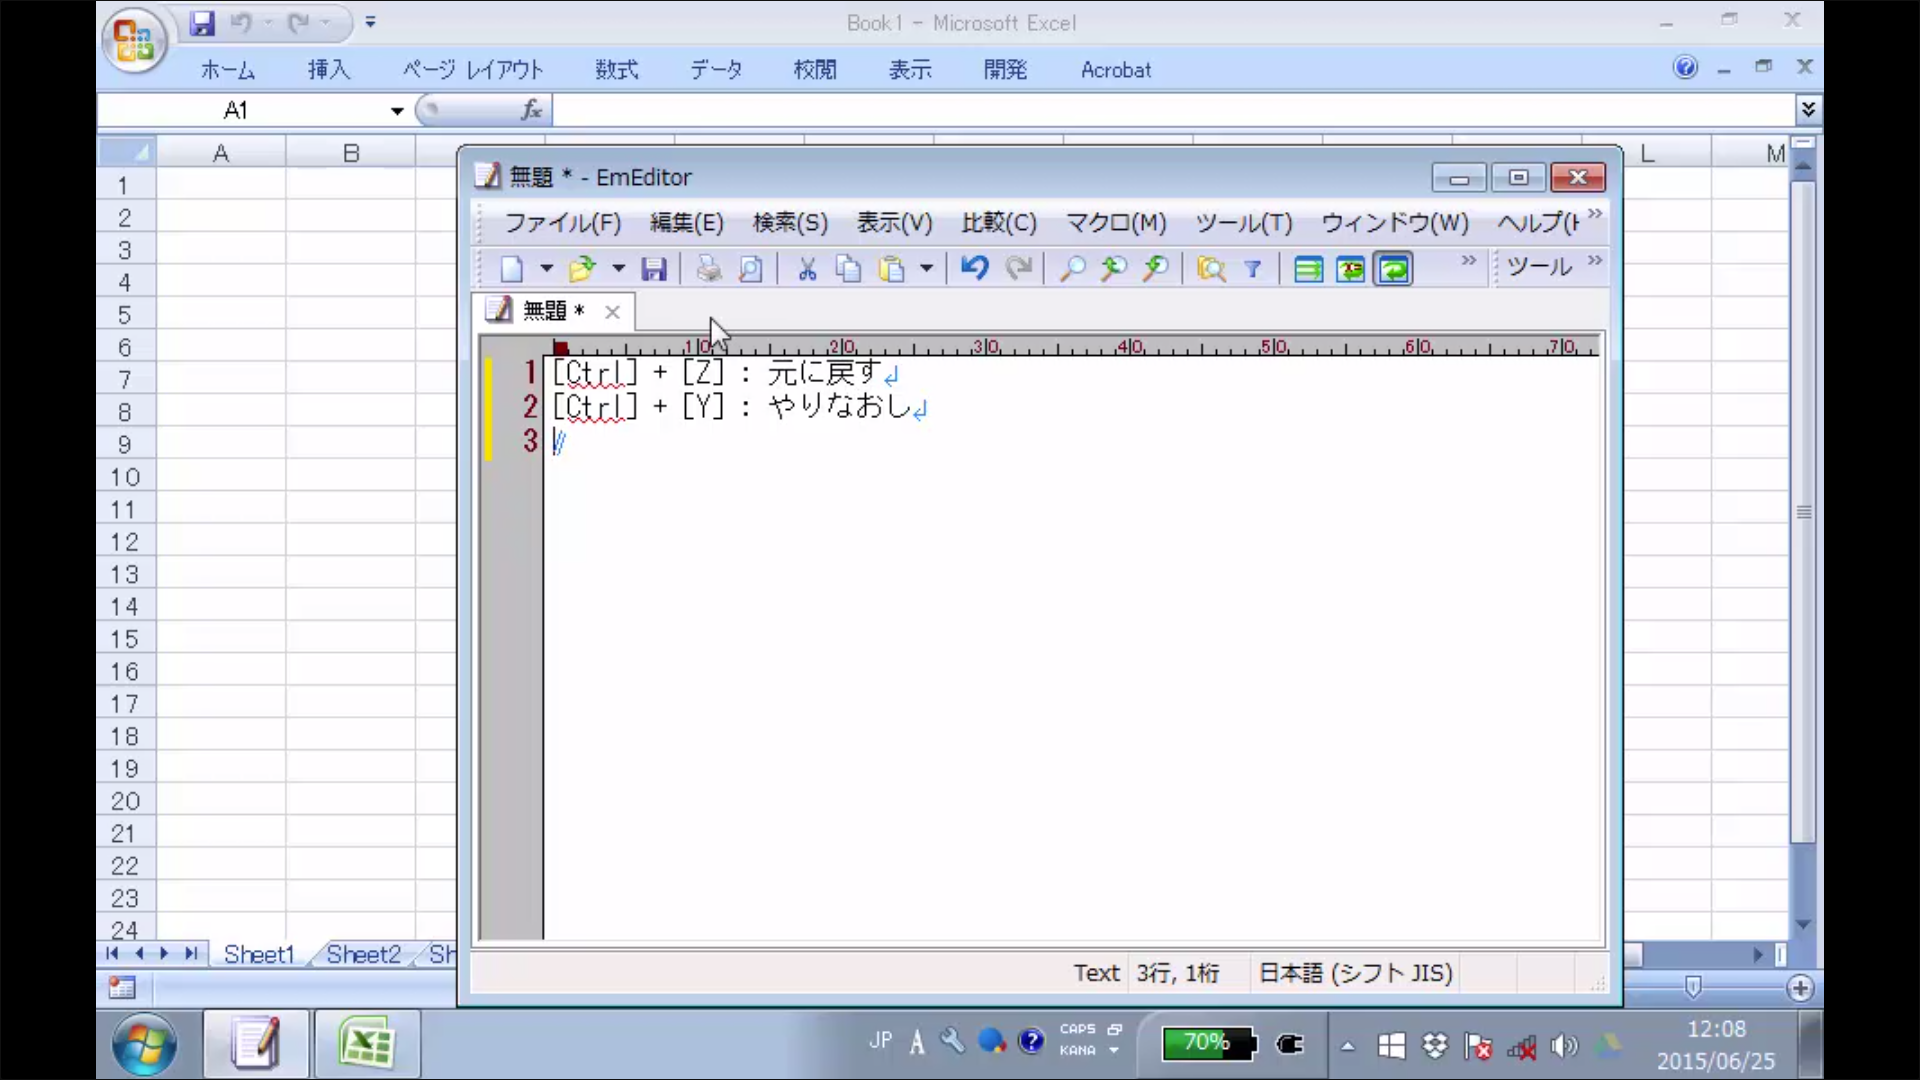
Task: Open the Excel Name Box dropdown
Action: [x=397, y=111]
